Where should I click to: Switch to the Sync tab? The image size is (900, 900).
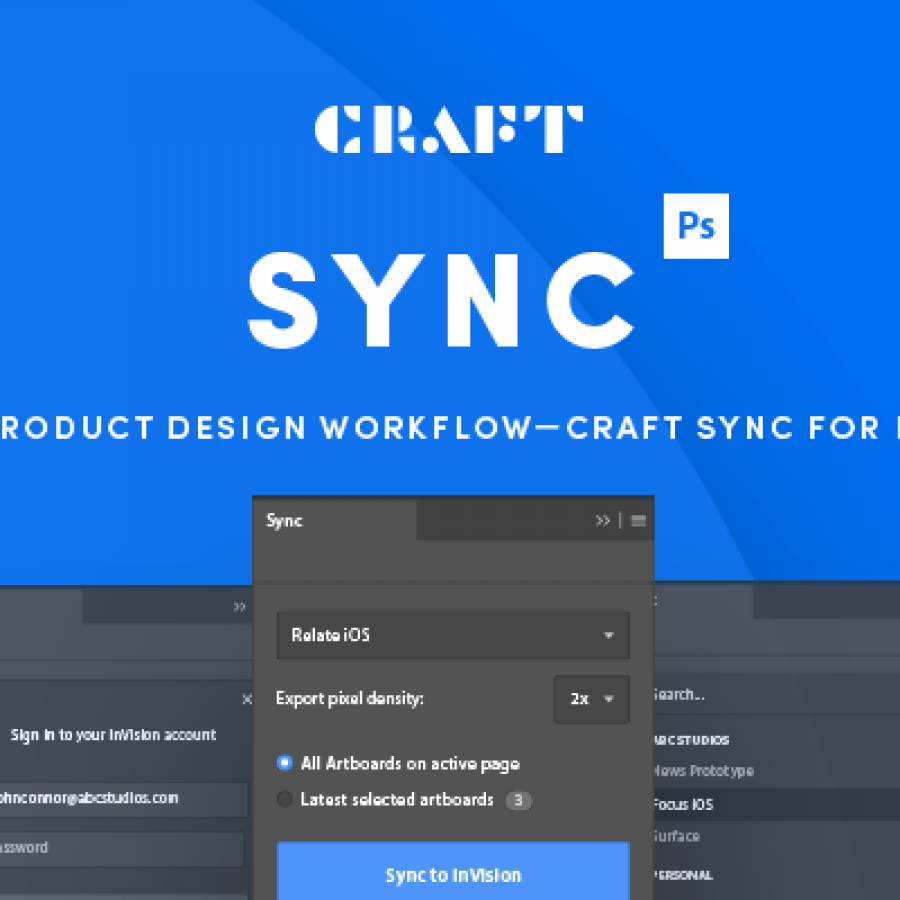[x=283, y=520]
